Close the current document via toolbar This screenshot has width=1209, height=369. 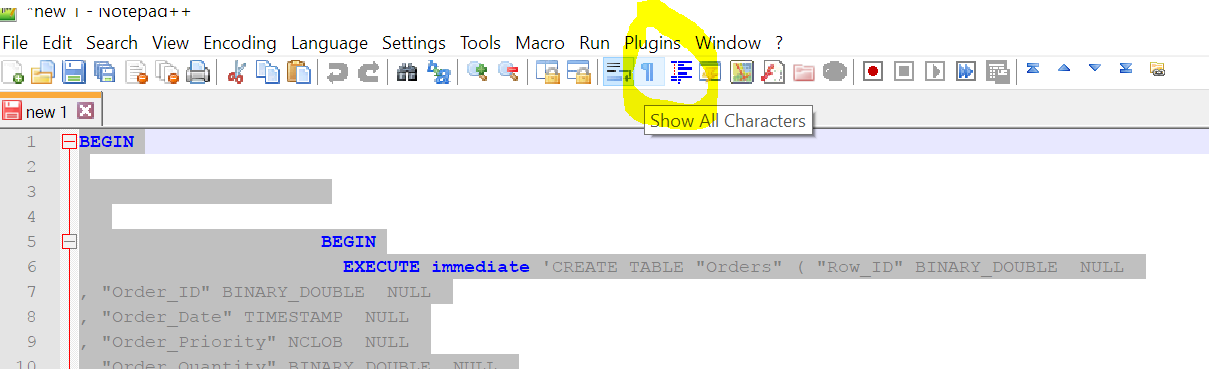(x=136, y=72)
